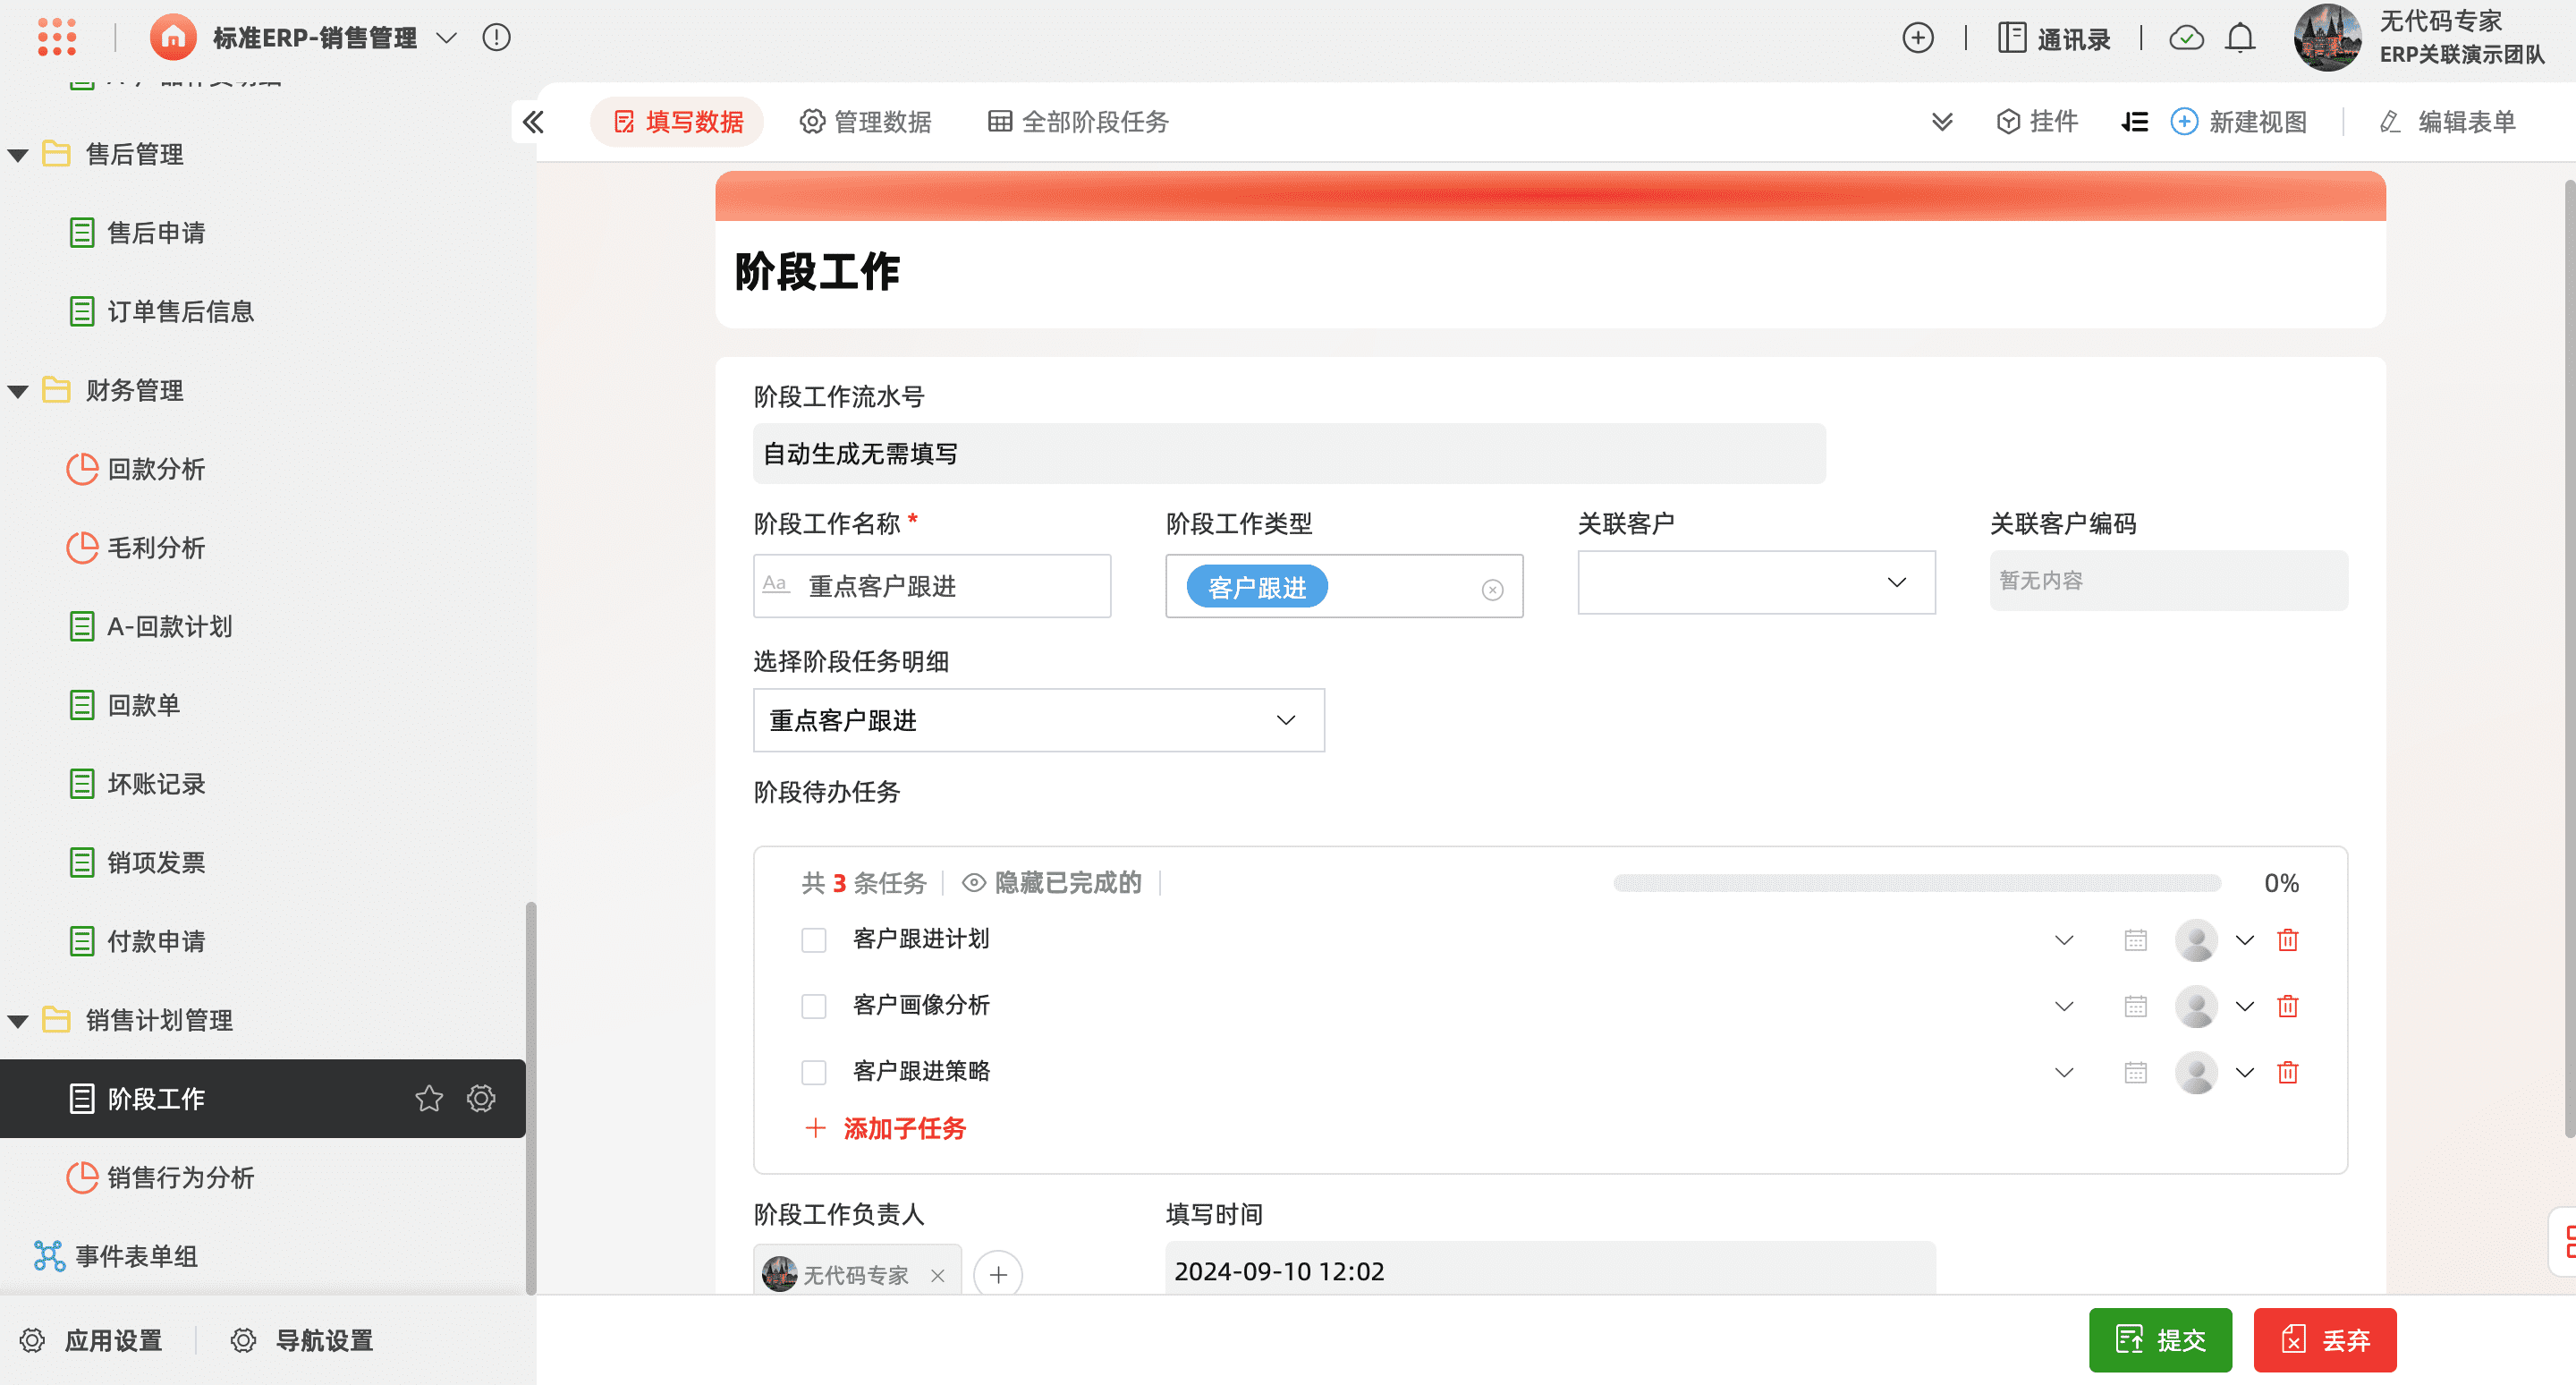Expand the 选择阶段任务明细 dropdown
The image size is (2576, 1385).
[1038, 720]
